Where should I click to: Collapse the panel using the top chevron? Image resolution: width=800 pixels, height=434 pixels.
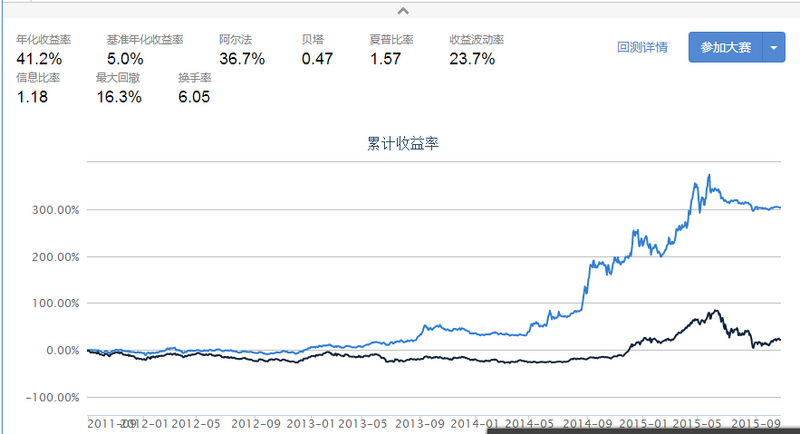click(x=402, y=11)
